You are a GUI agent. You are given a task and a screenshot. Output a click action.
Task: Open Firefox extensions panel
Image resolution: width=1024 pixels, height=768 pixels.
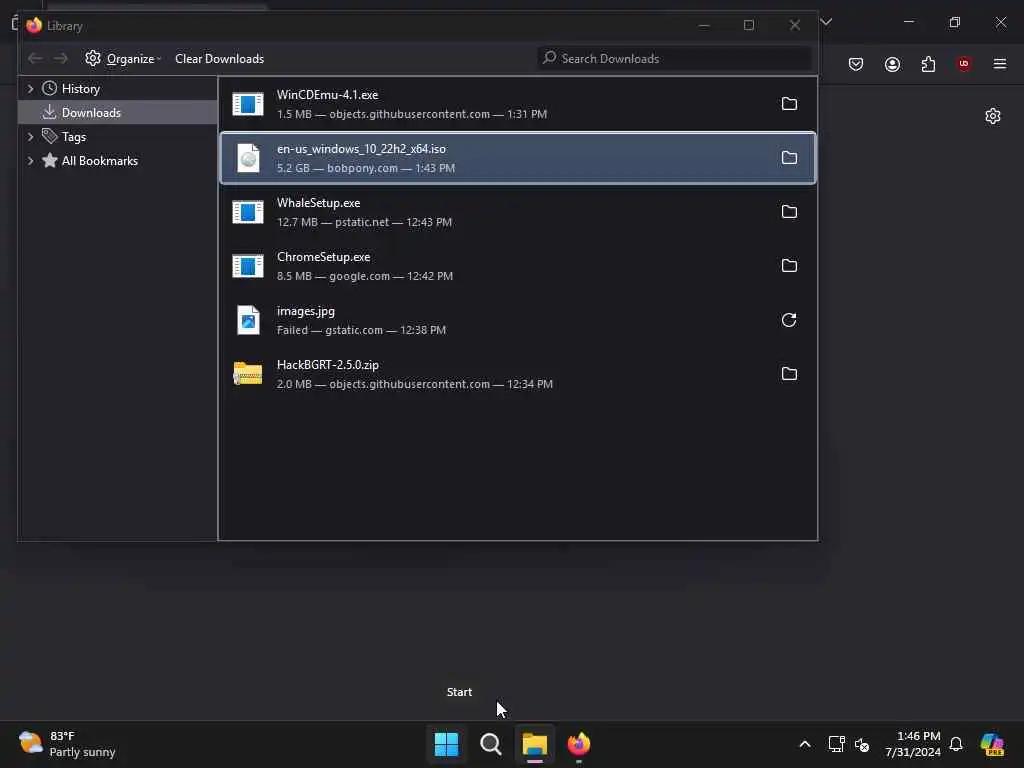click(928, 64)
